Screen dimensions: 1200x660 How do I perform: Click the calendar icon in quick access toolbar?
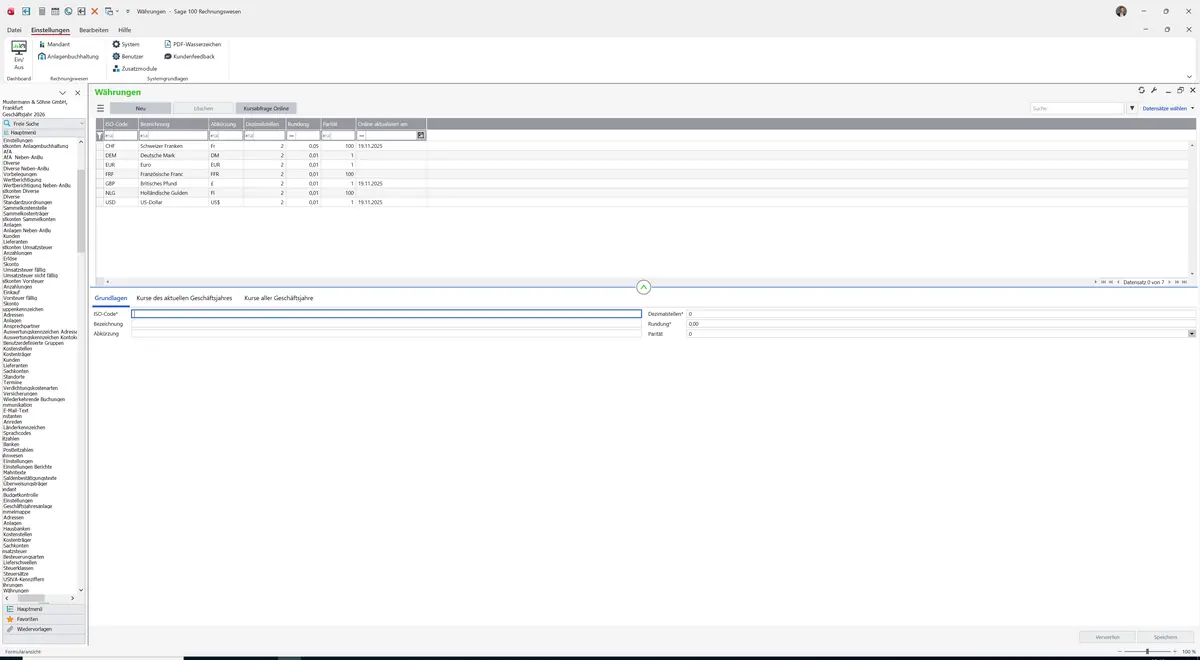click(x=54, y=11)
